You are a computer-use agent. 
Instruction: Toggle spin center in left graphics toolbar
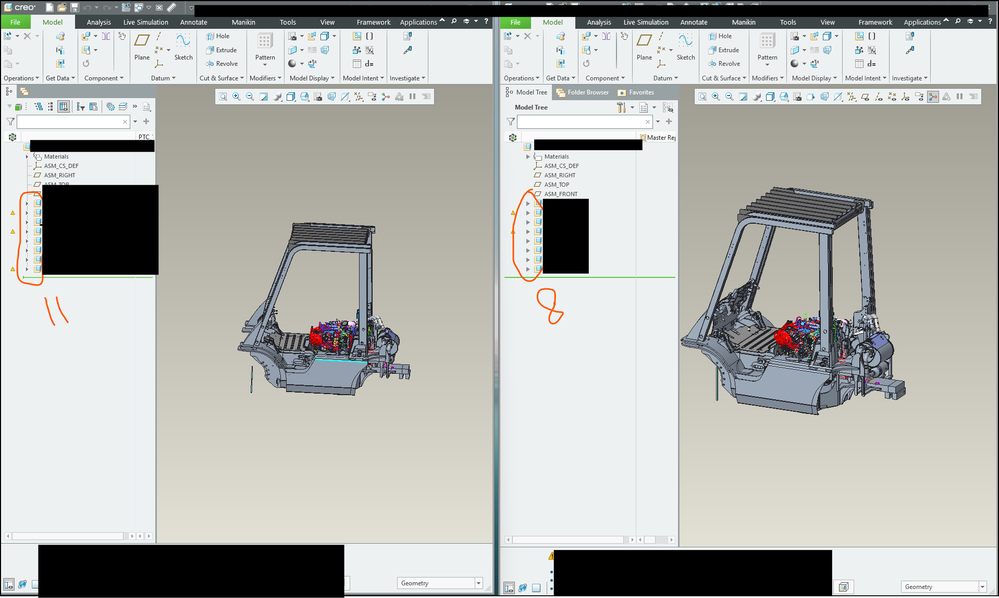(385, 97)
